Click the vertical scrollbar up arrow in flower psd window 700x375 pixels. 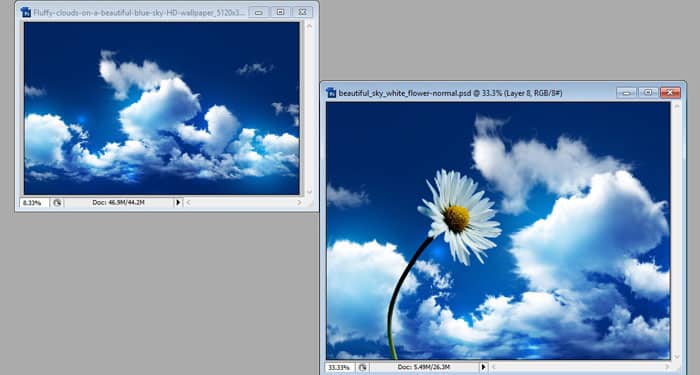[677, 106]
